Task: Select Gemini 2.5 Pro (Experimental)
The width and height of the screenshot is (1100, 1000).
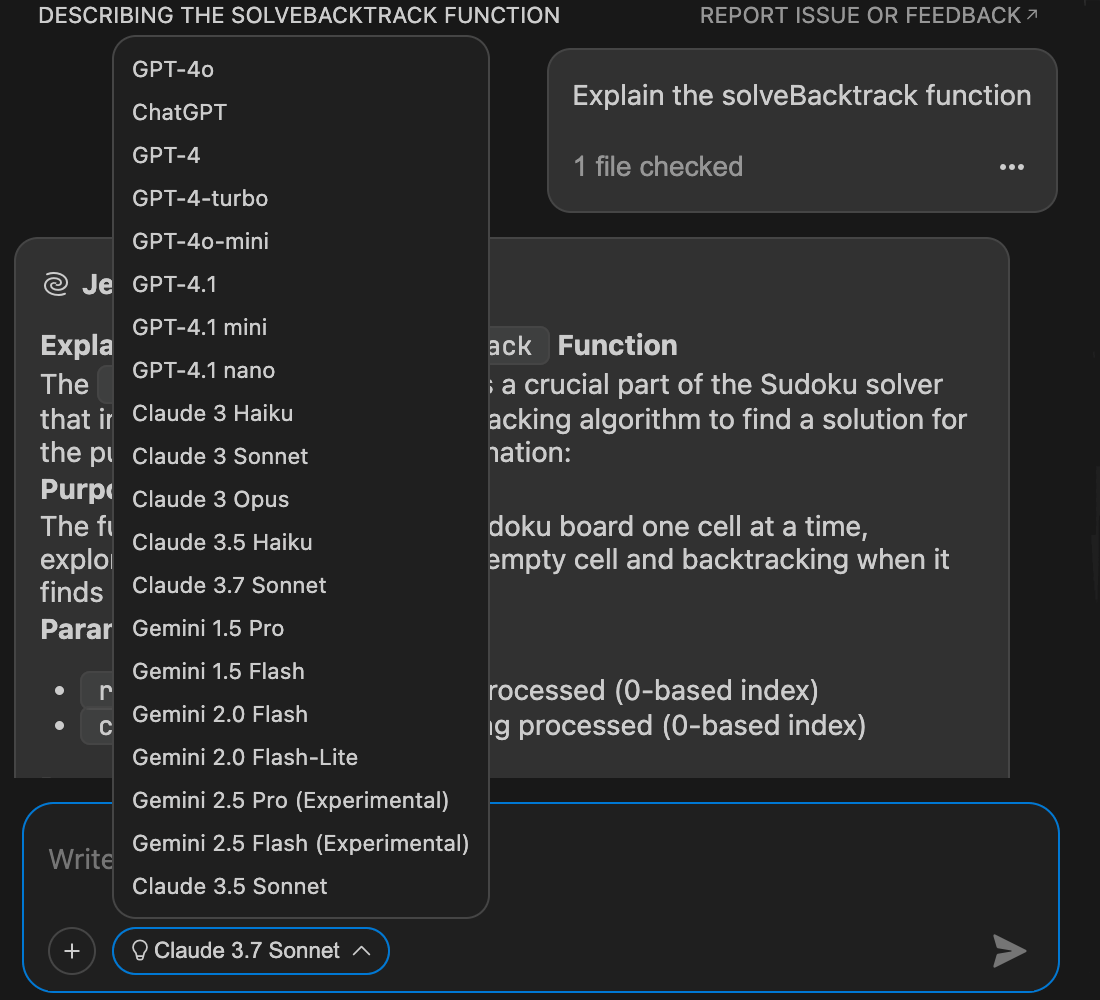Action: 290,800
